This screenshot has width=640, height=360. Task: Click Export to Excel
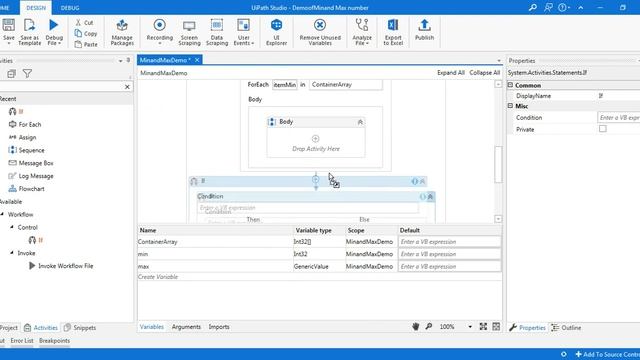[393, 32]
